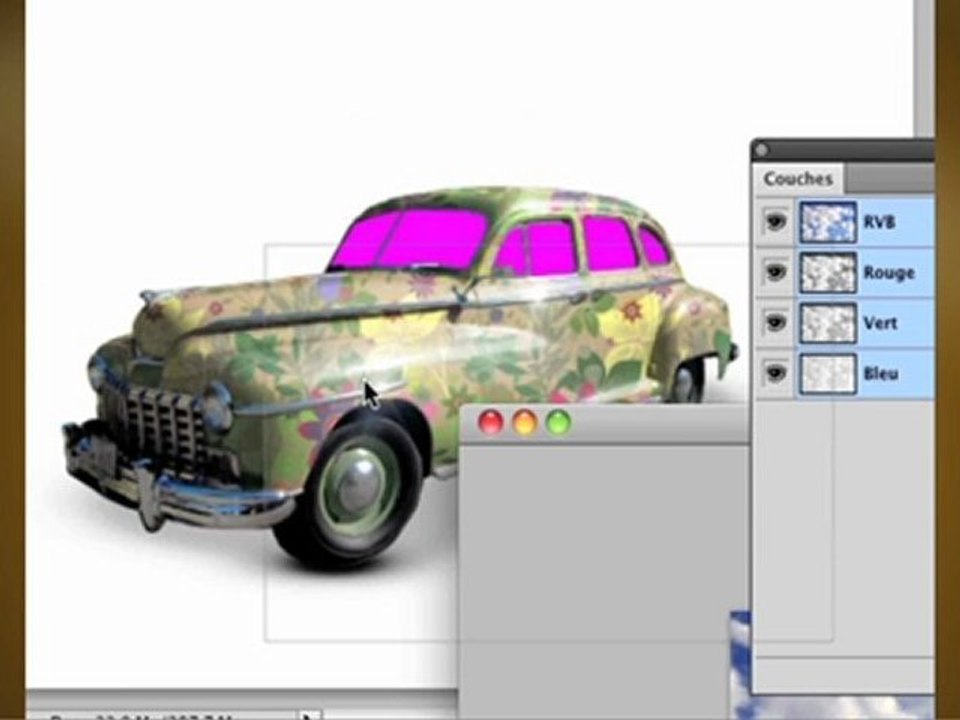Toggle visibility of the Vert channel
This screenshot has height=720, width=960.
[x=775, y=323]
